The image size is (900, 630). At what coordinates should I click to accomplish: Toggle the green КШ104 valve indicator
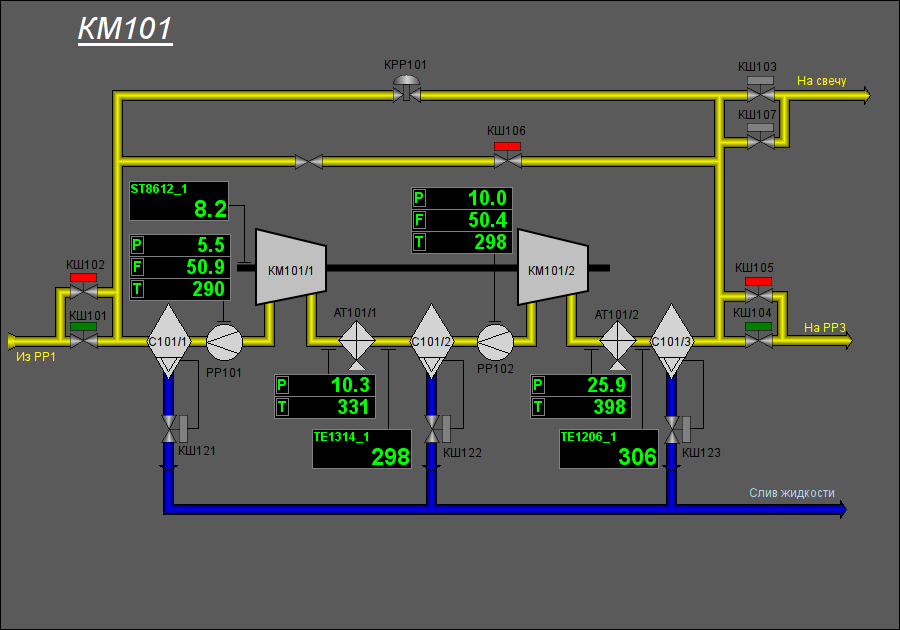click(x=758, y=326)
